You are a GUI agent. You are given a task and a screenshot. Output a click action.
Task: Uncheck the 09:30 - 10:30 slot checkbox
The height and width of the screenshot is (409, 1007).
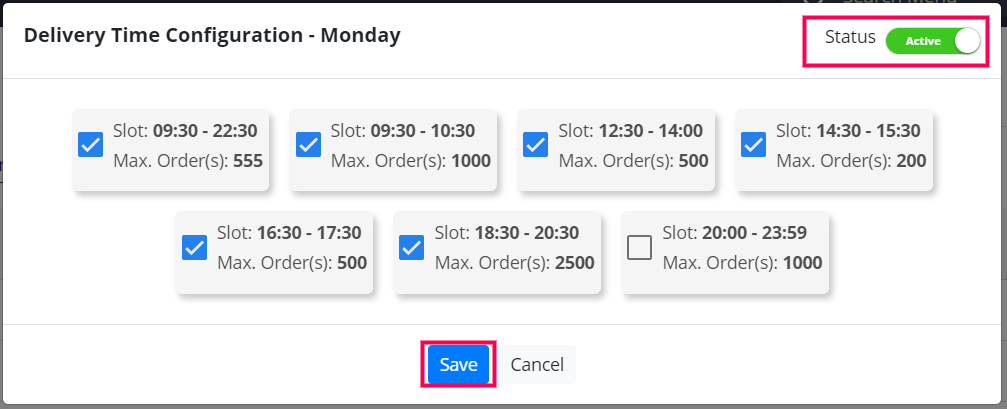click(308, 146)
